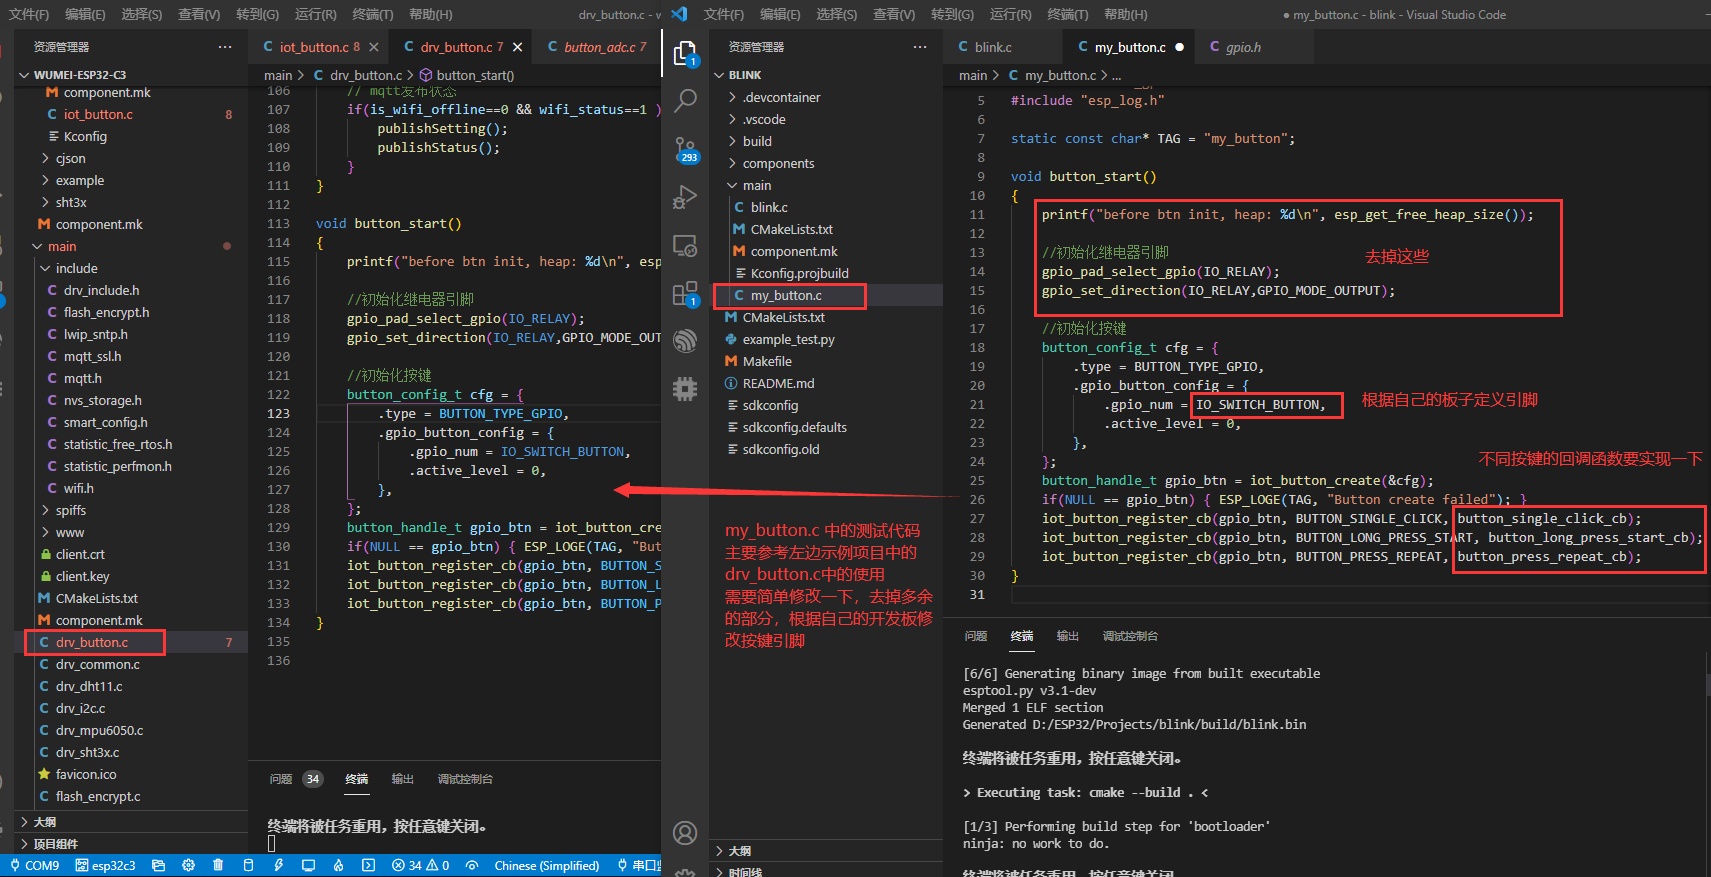This screenshot has height=877, width=1711.
Task: Open the Remote Explorer view
Action: tap(685, 245)
